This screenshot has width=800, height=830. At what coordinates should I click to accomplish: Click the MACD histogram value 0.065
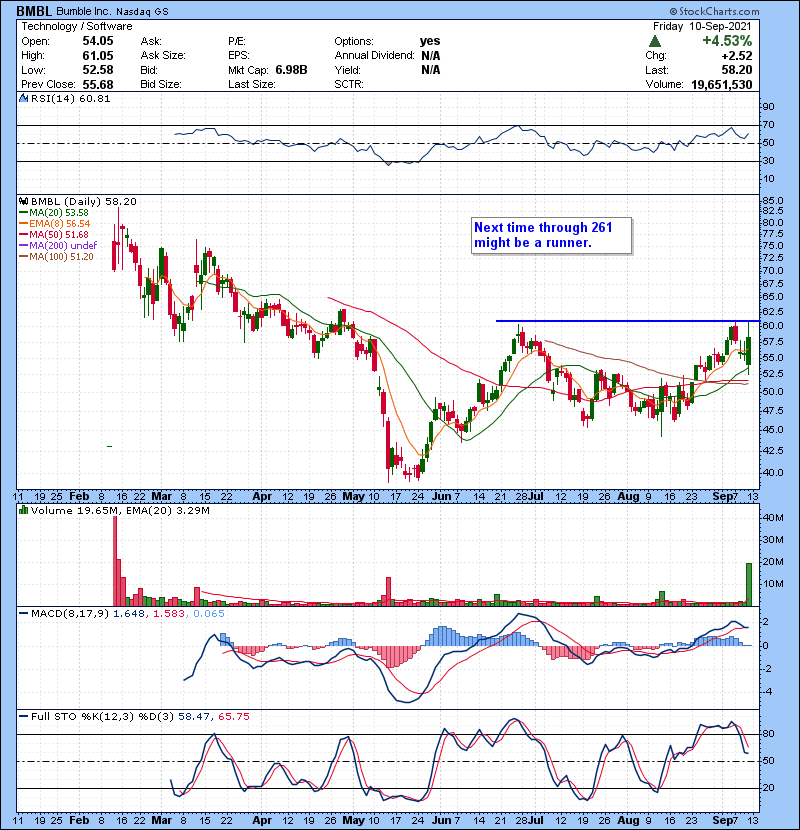point(209,614)
